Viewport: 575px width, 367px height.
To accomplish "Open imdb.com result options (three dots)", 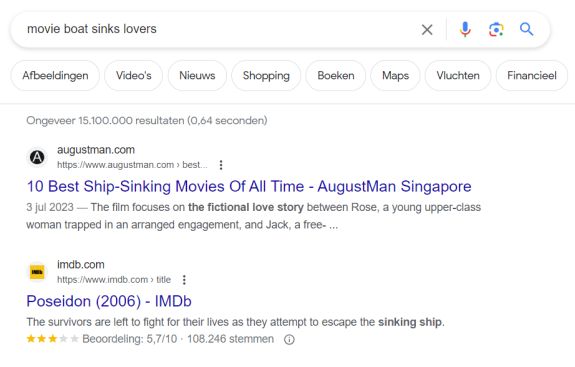I will (x=184, y=280).
